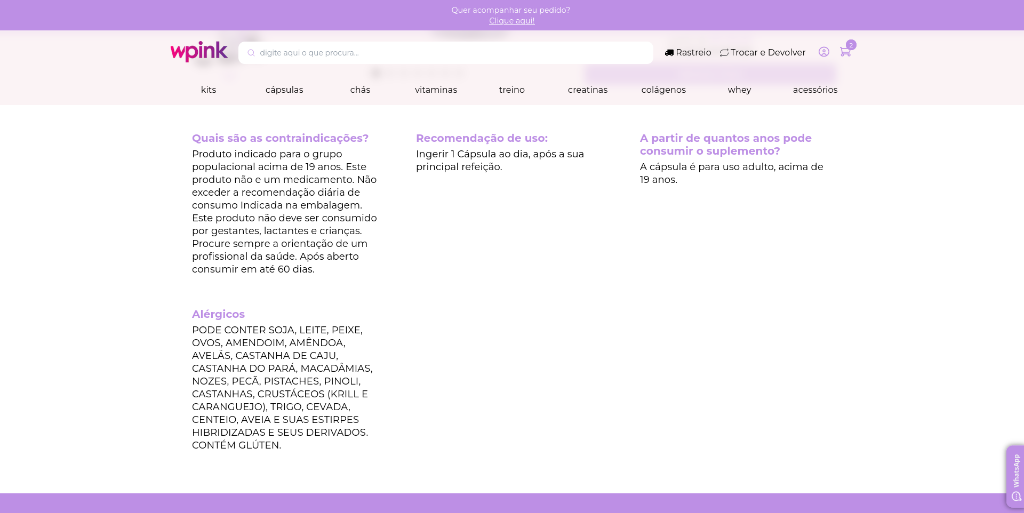Open the user account icon

(824, 52)
